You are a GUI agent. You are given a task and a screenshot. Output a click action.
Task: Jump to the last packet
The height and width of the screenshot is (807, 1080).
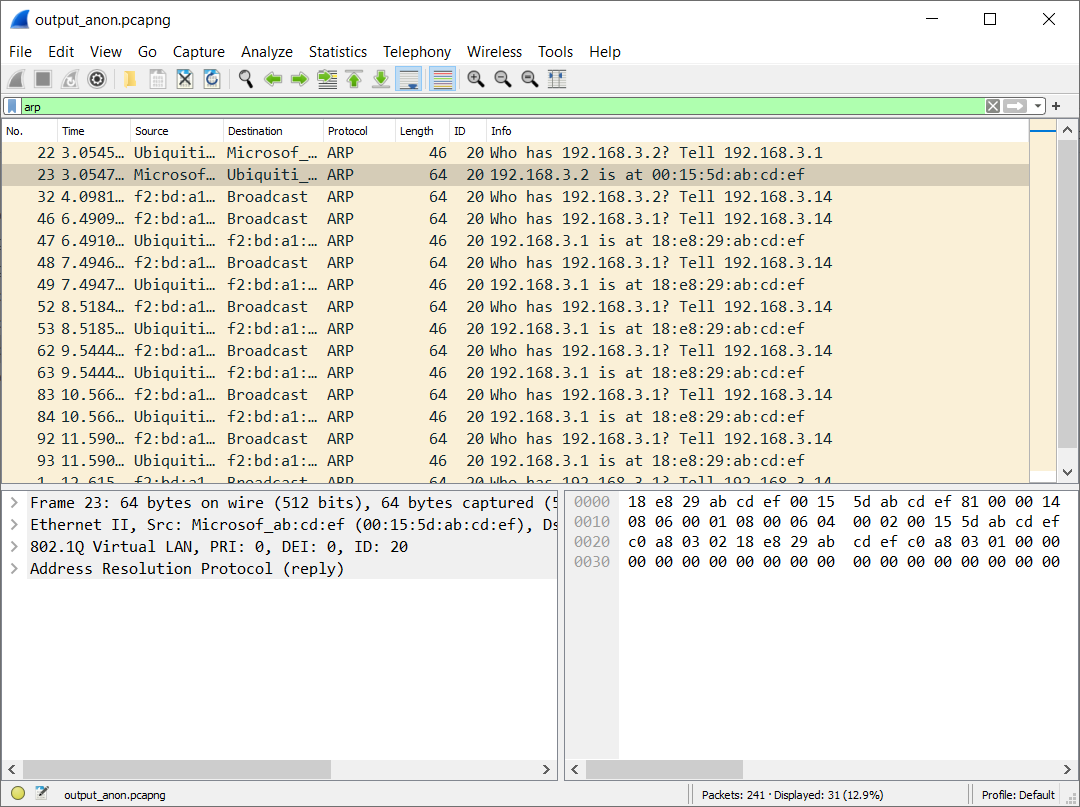pos(381,79)
